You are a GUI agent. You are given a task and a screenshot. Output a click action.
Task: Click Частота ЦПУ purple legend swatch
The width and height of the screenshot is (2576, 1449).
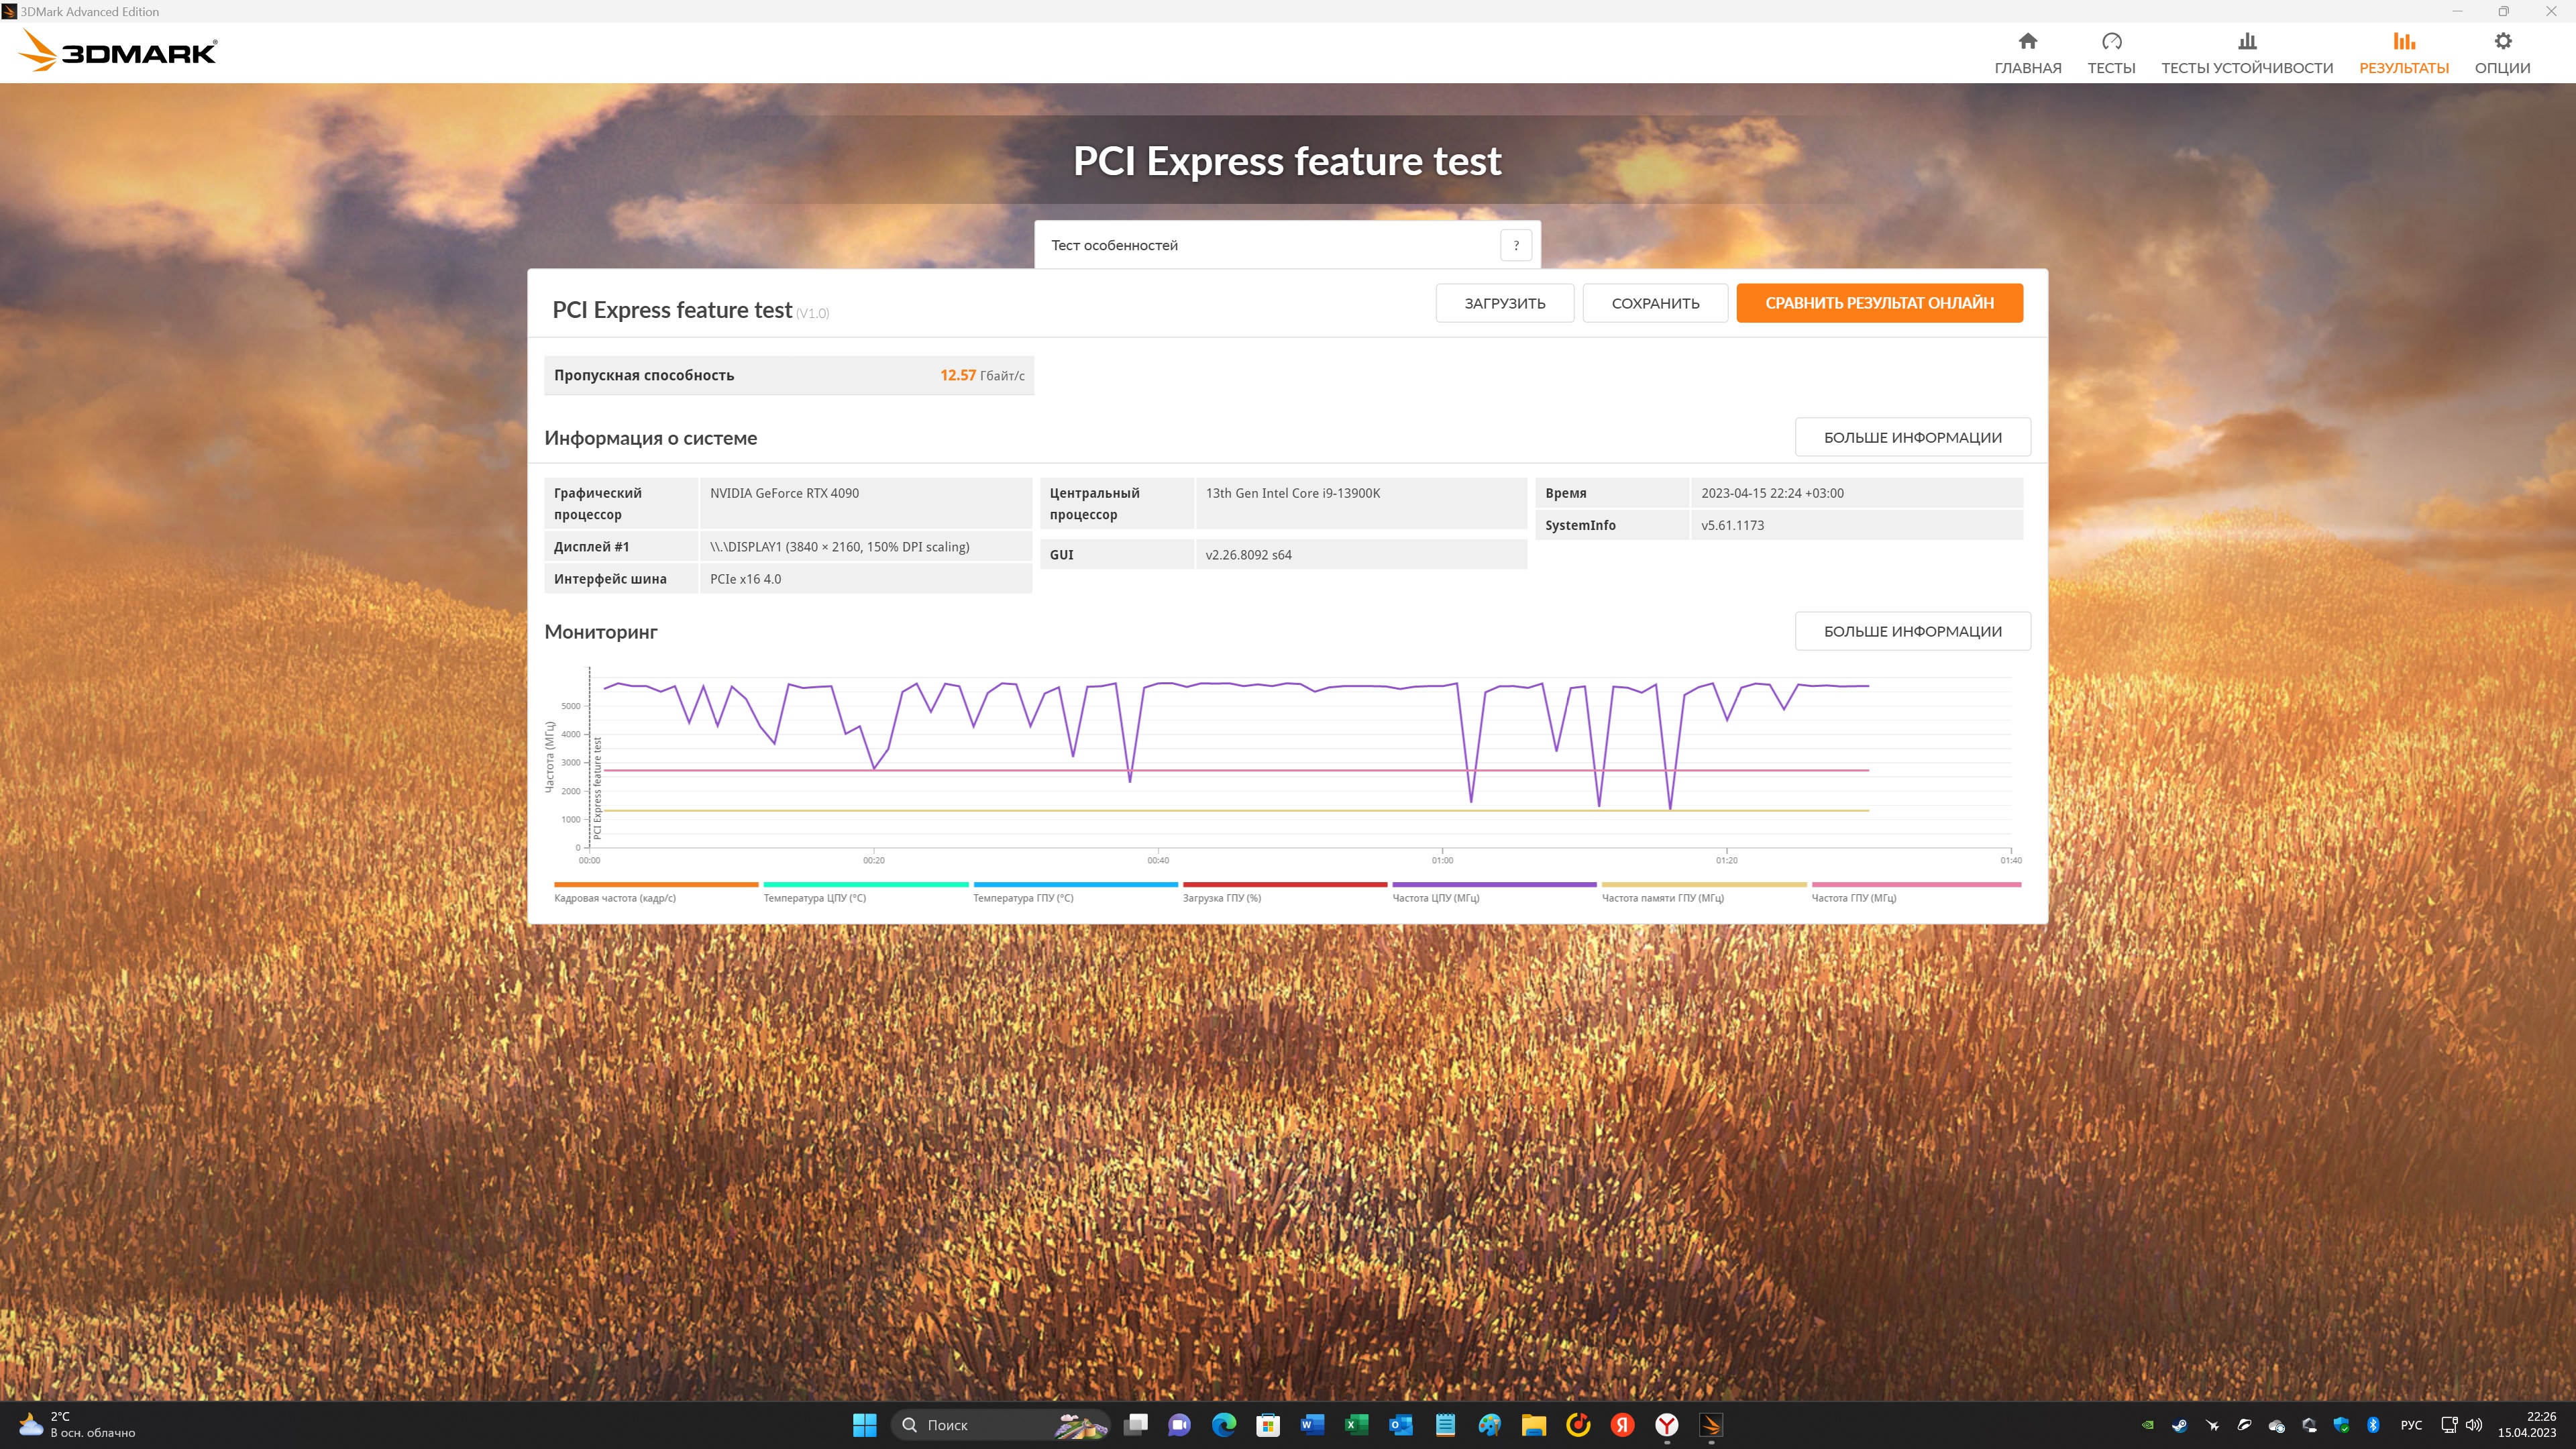click(1493, 885)
